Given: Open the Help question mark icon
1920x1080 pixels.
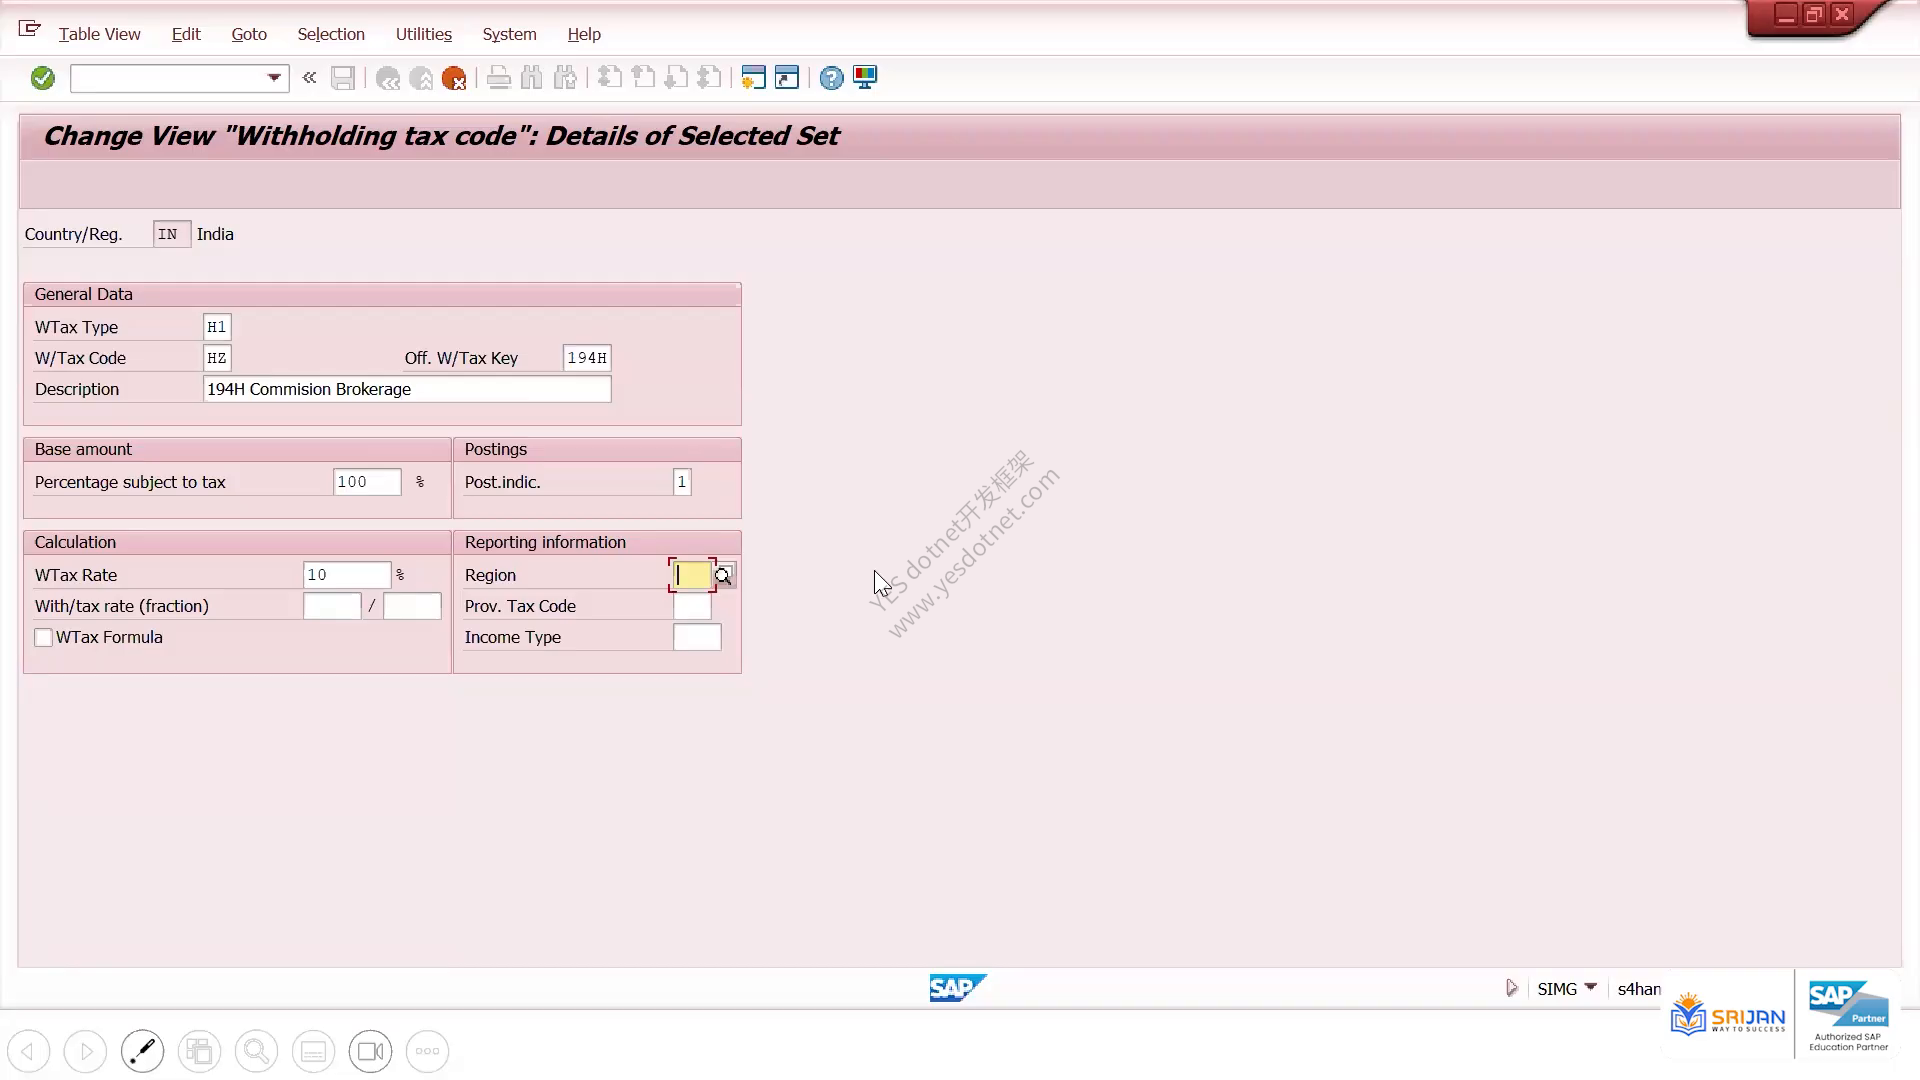Looking at the screenshot, I should pyautogui.click(x=831, y=78).
